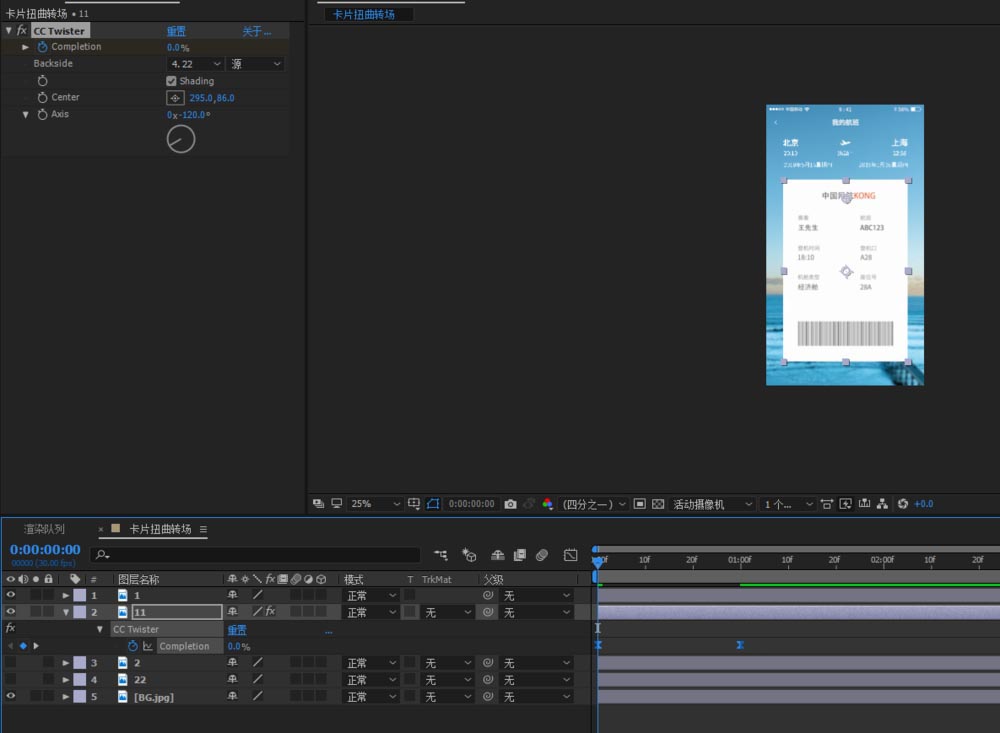Screen dimensions: 1000x733
Task: Click the primary viewer monitor icon
Action: pyautogui.click(x=336, y=504)
